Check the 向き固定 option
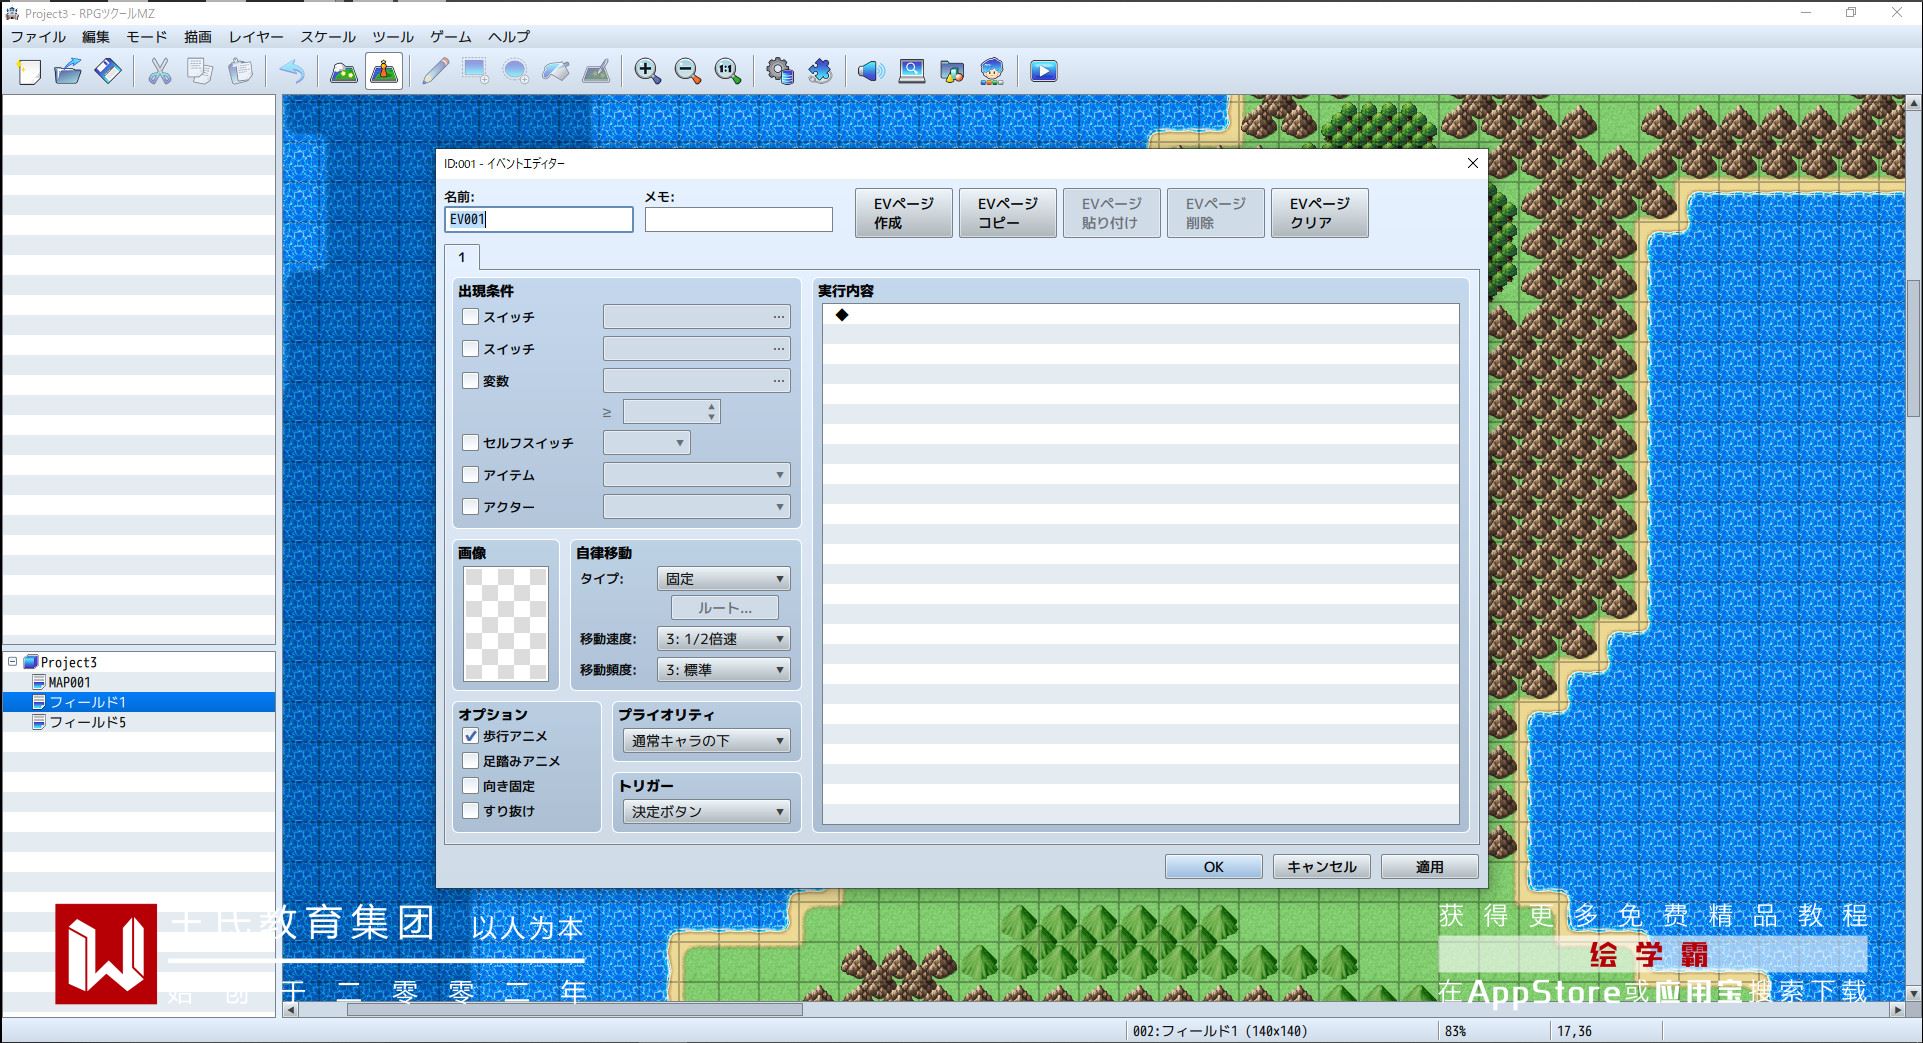1923x1043 pixels. point(471,786)
